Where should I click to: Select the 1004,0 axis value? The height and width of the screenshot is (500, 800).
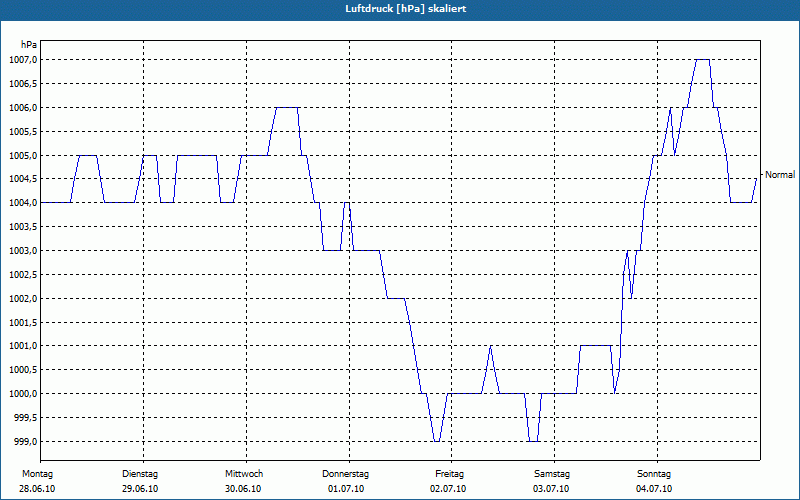(x=23, y=203)
